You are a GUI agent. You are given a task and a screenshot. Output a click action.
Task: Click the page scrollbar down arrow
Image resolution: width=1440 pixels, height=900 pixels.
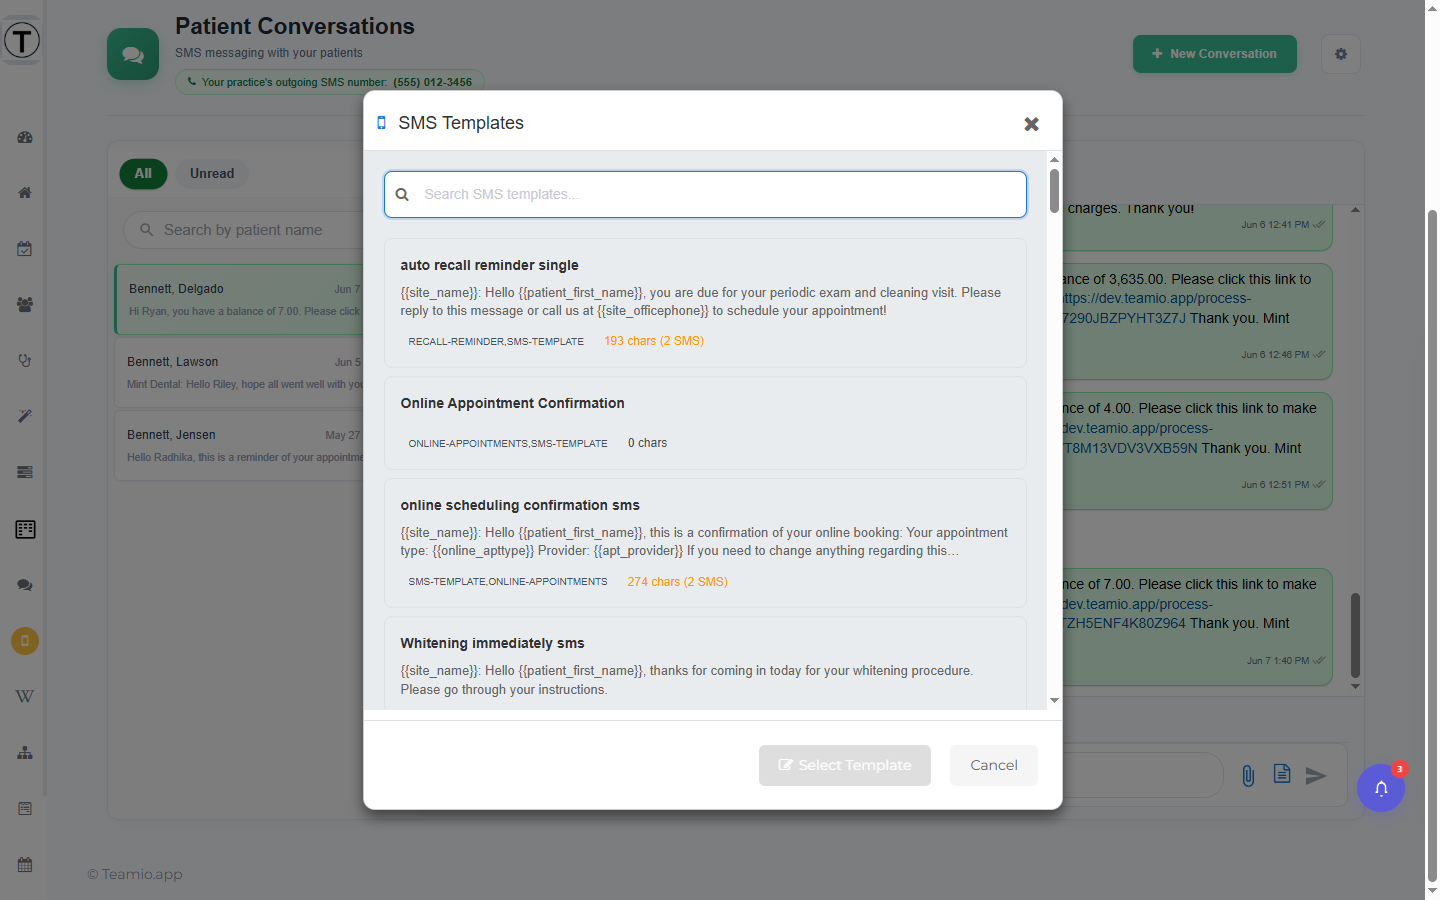[1432, 890]
